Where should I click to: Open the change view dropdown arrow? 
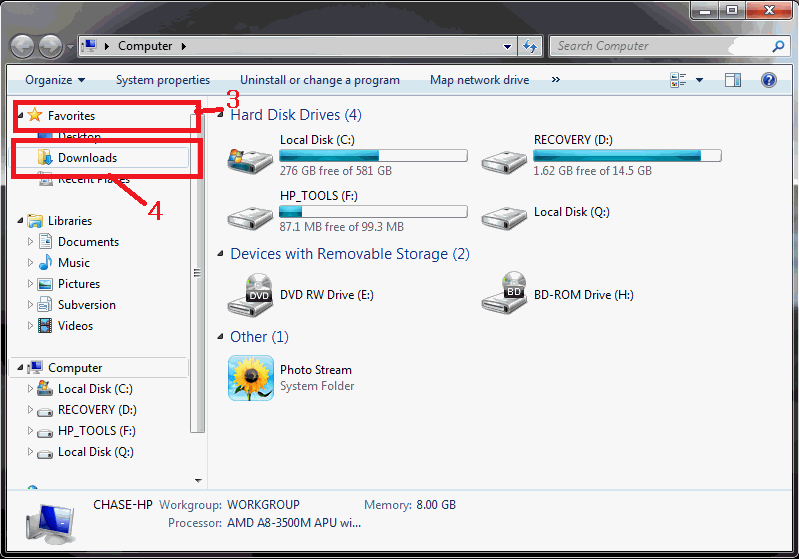pos(699,80)
